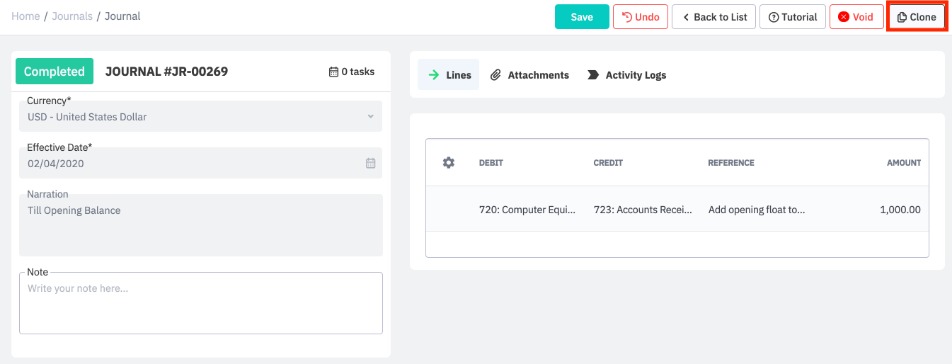952x364 pixels.
Task: Open the Journals breadcrumb link
Action: [72, 16]
